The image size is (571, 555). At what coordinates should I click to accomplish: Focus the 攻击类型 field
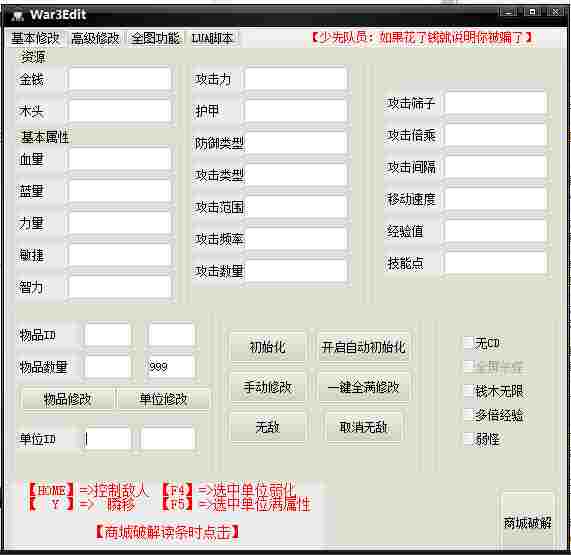296,175
